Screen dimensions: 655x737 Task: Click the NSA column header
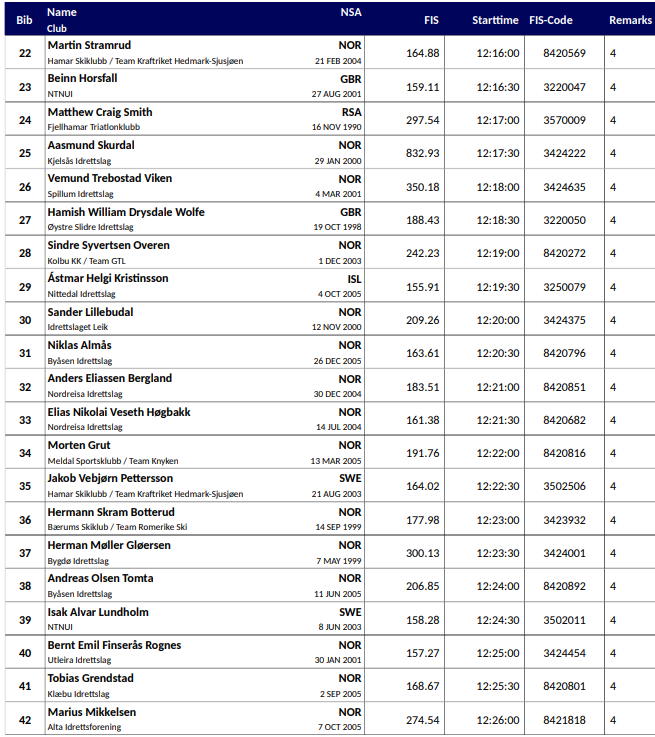tap(351, 12)
